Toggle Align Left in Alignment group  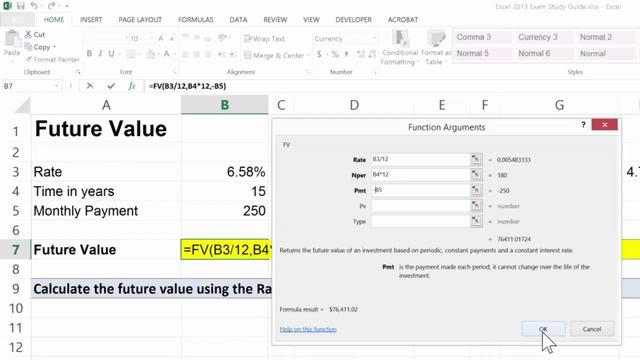185,54
